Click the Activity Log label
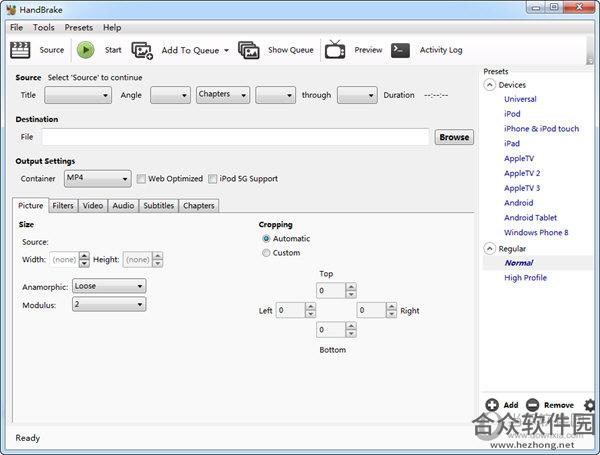 (441, 50)
